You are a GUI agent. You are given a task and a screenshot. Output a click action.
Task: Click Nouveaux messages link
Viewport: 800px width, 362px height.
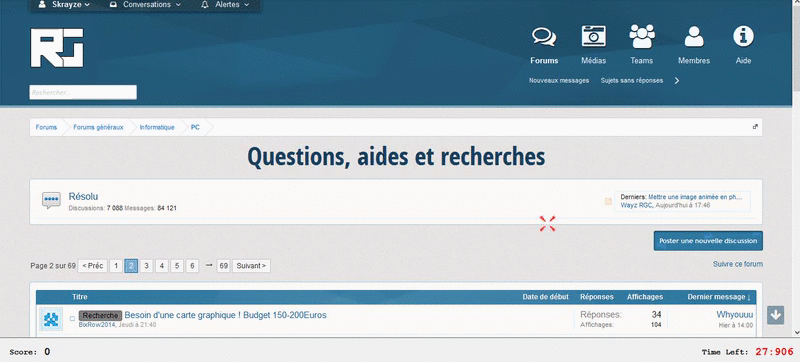click(x=559, y=81)
